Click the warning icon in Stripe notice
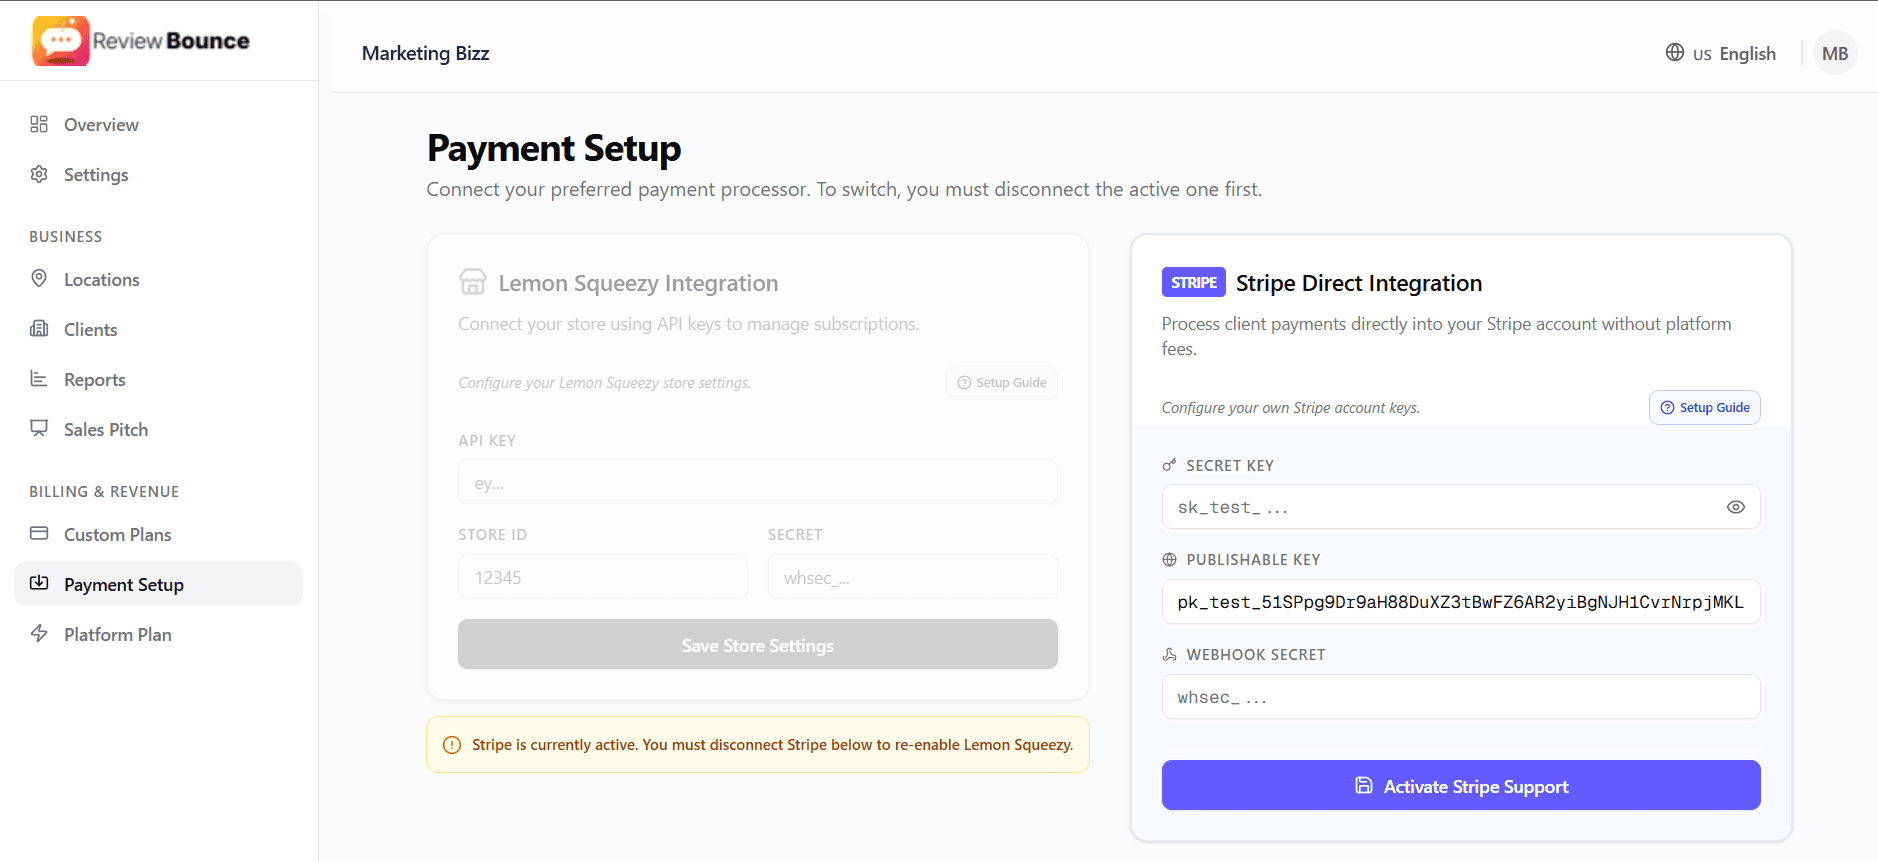The height and width of the screenshot is (861, 1878). coord(452,745)
